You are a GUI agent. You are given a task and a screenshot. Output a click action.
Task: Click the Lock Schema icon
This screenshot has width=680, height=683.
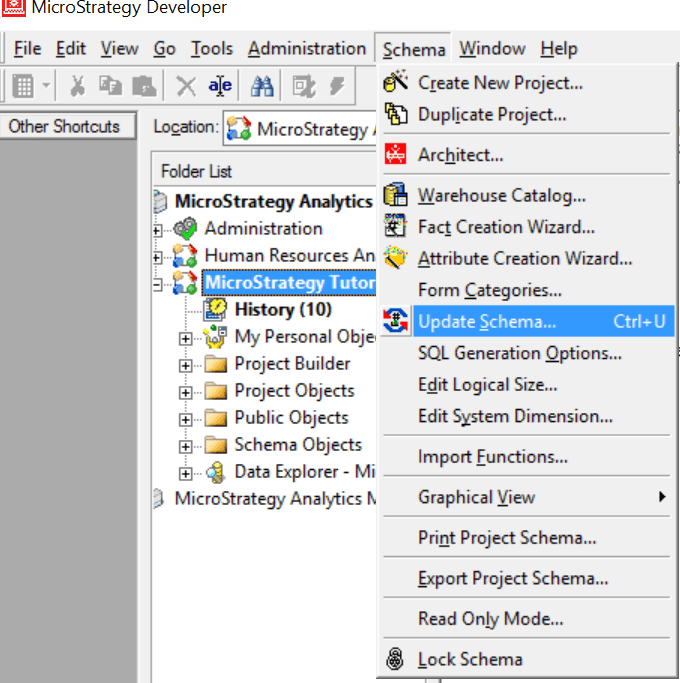click(x=396, y=659)
